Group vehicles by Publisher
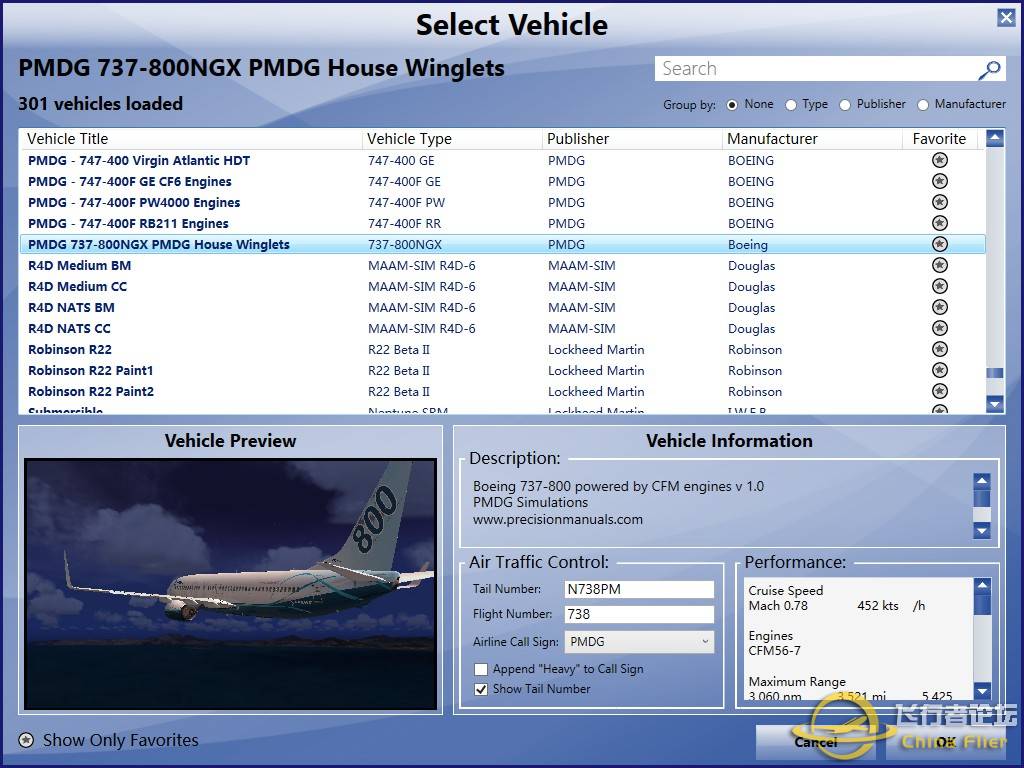The image size is (1024, 768). (845, 104)
